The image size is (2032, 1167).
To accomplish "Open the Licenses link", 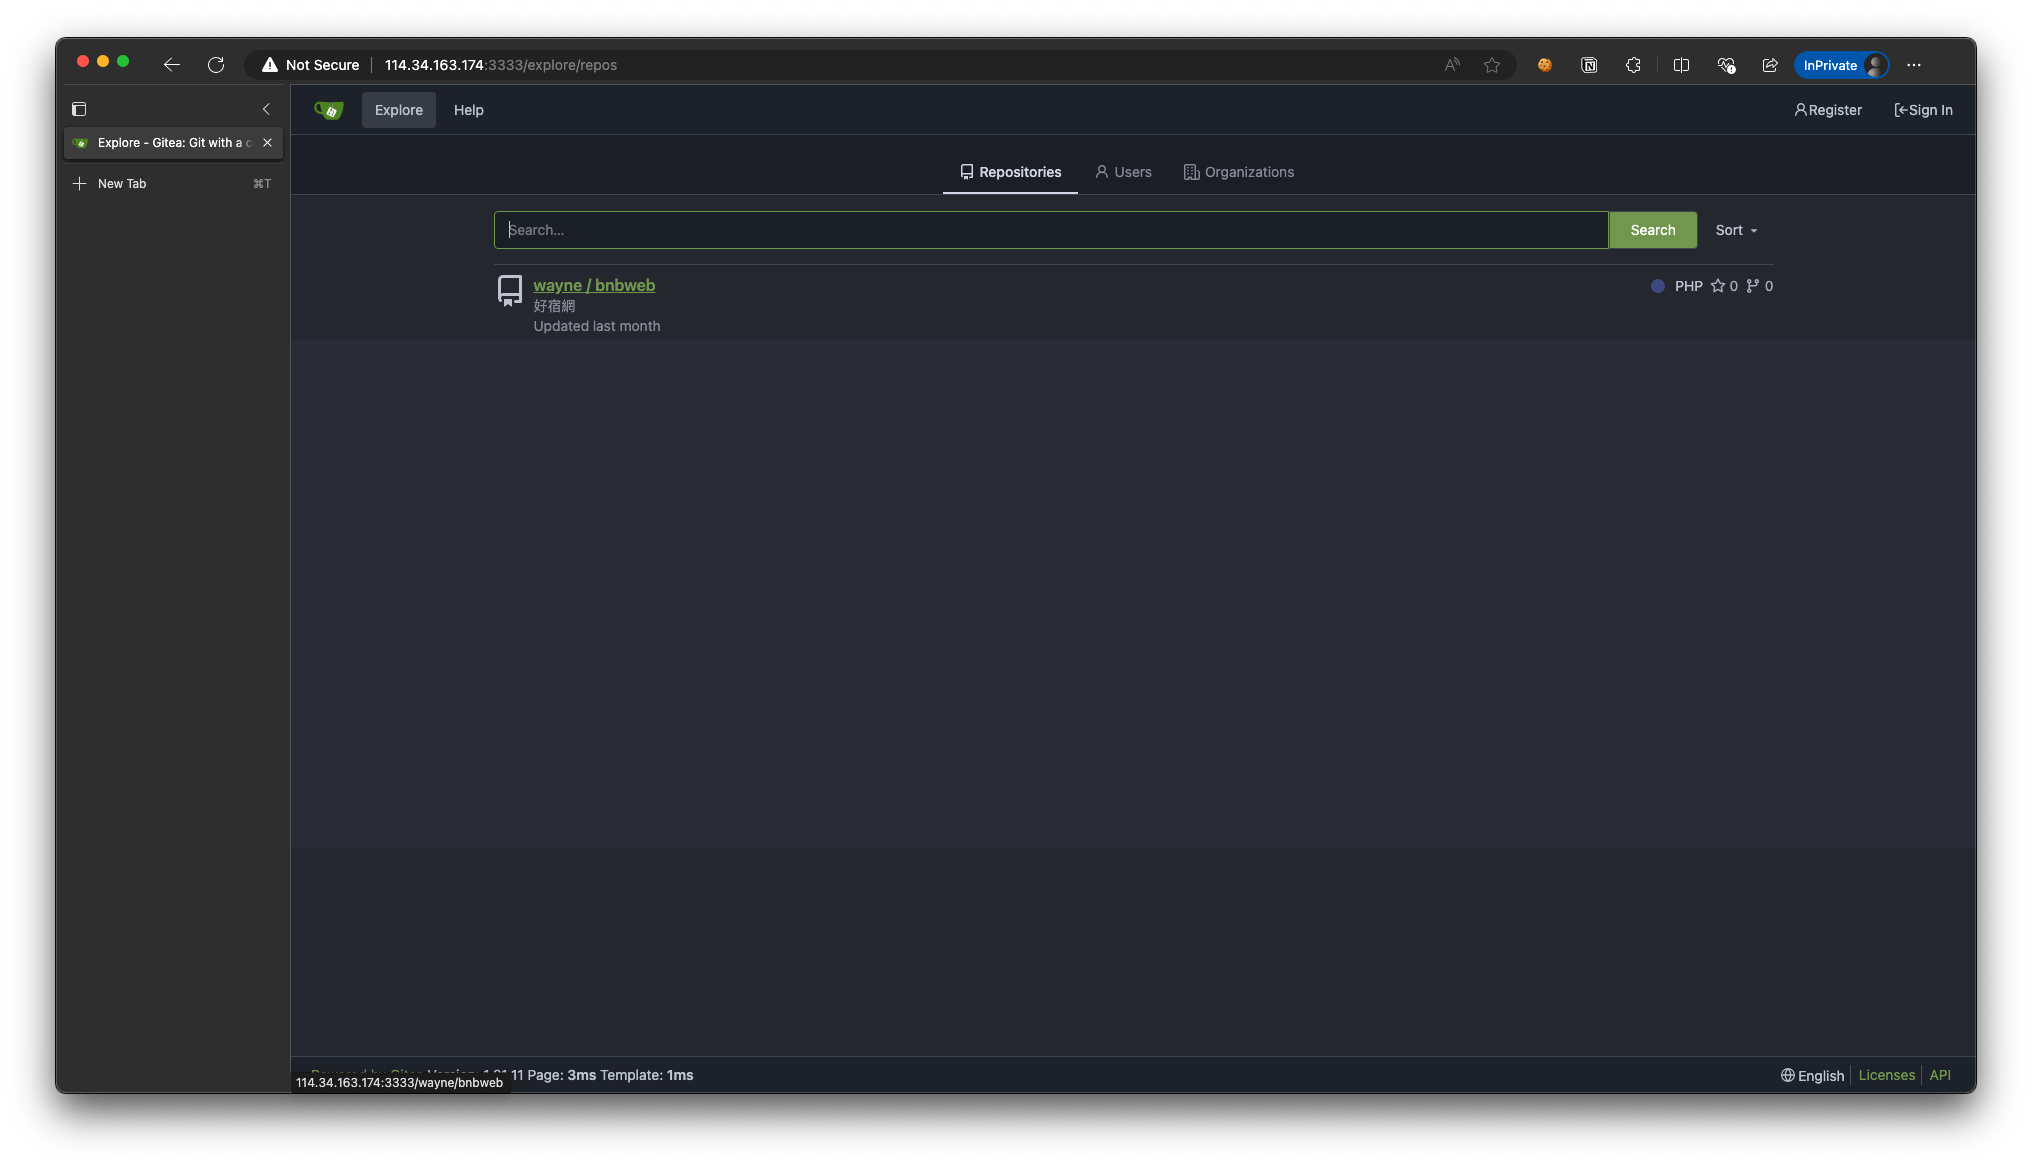I will [x=1887, y=1075].
